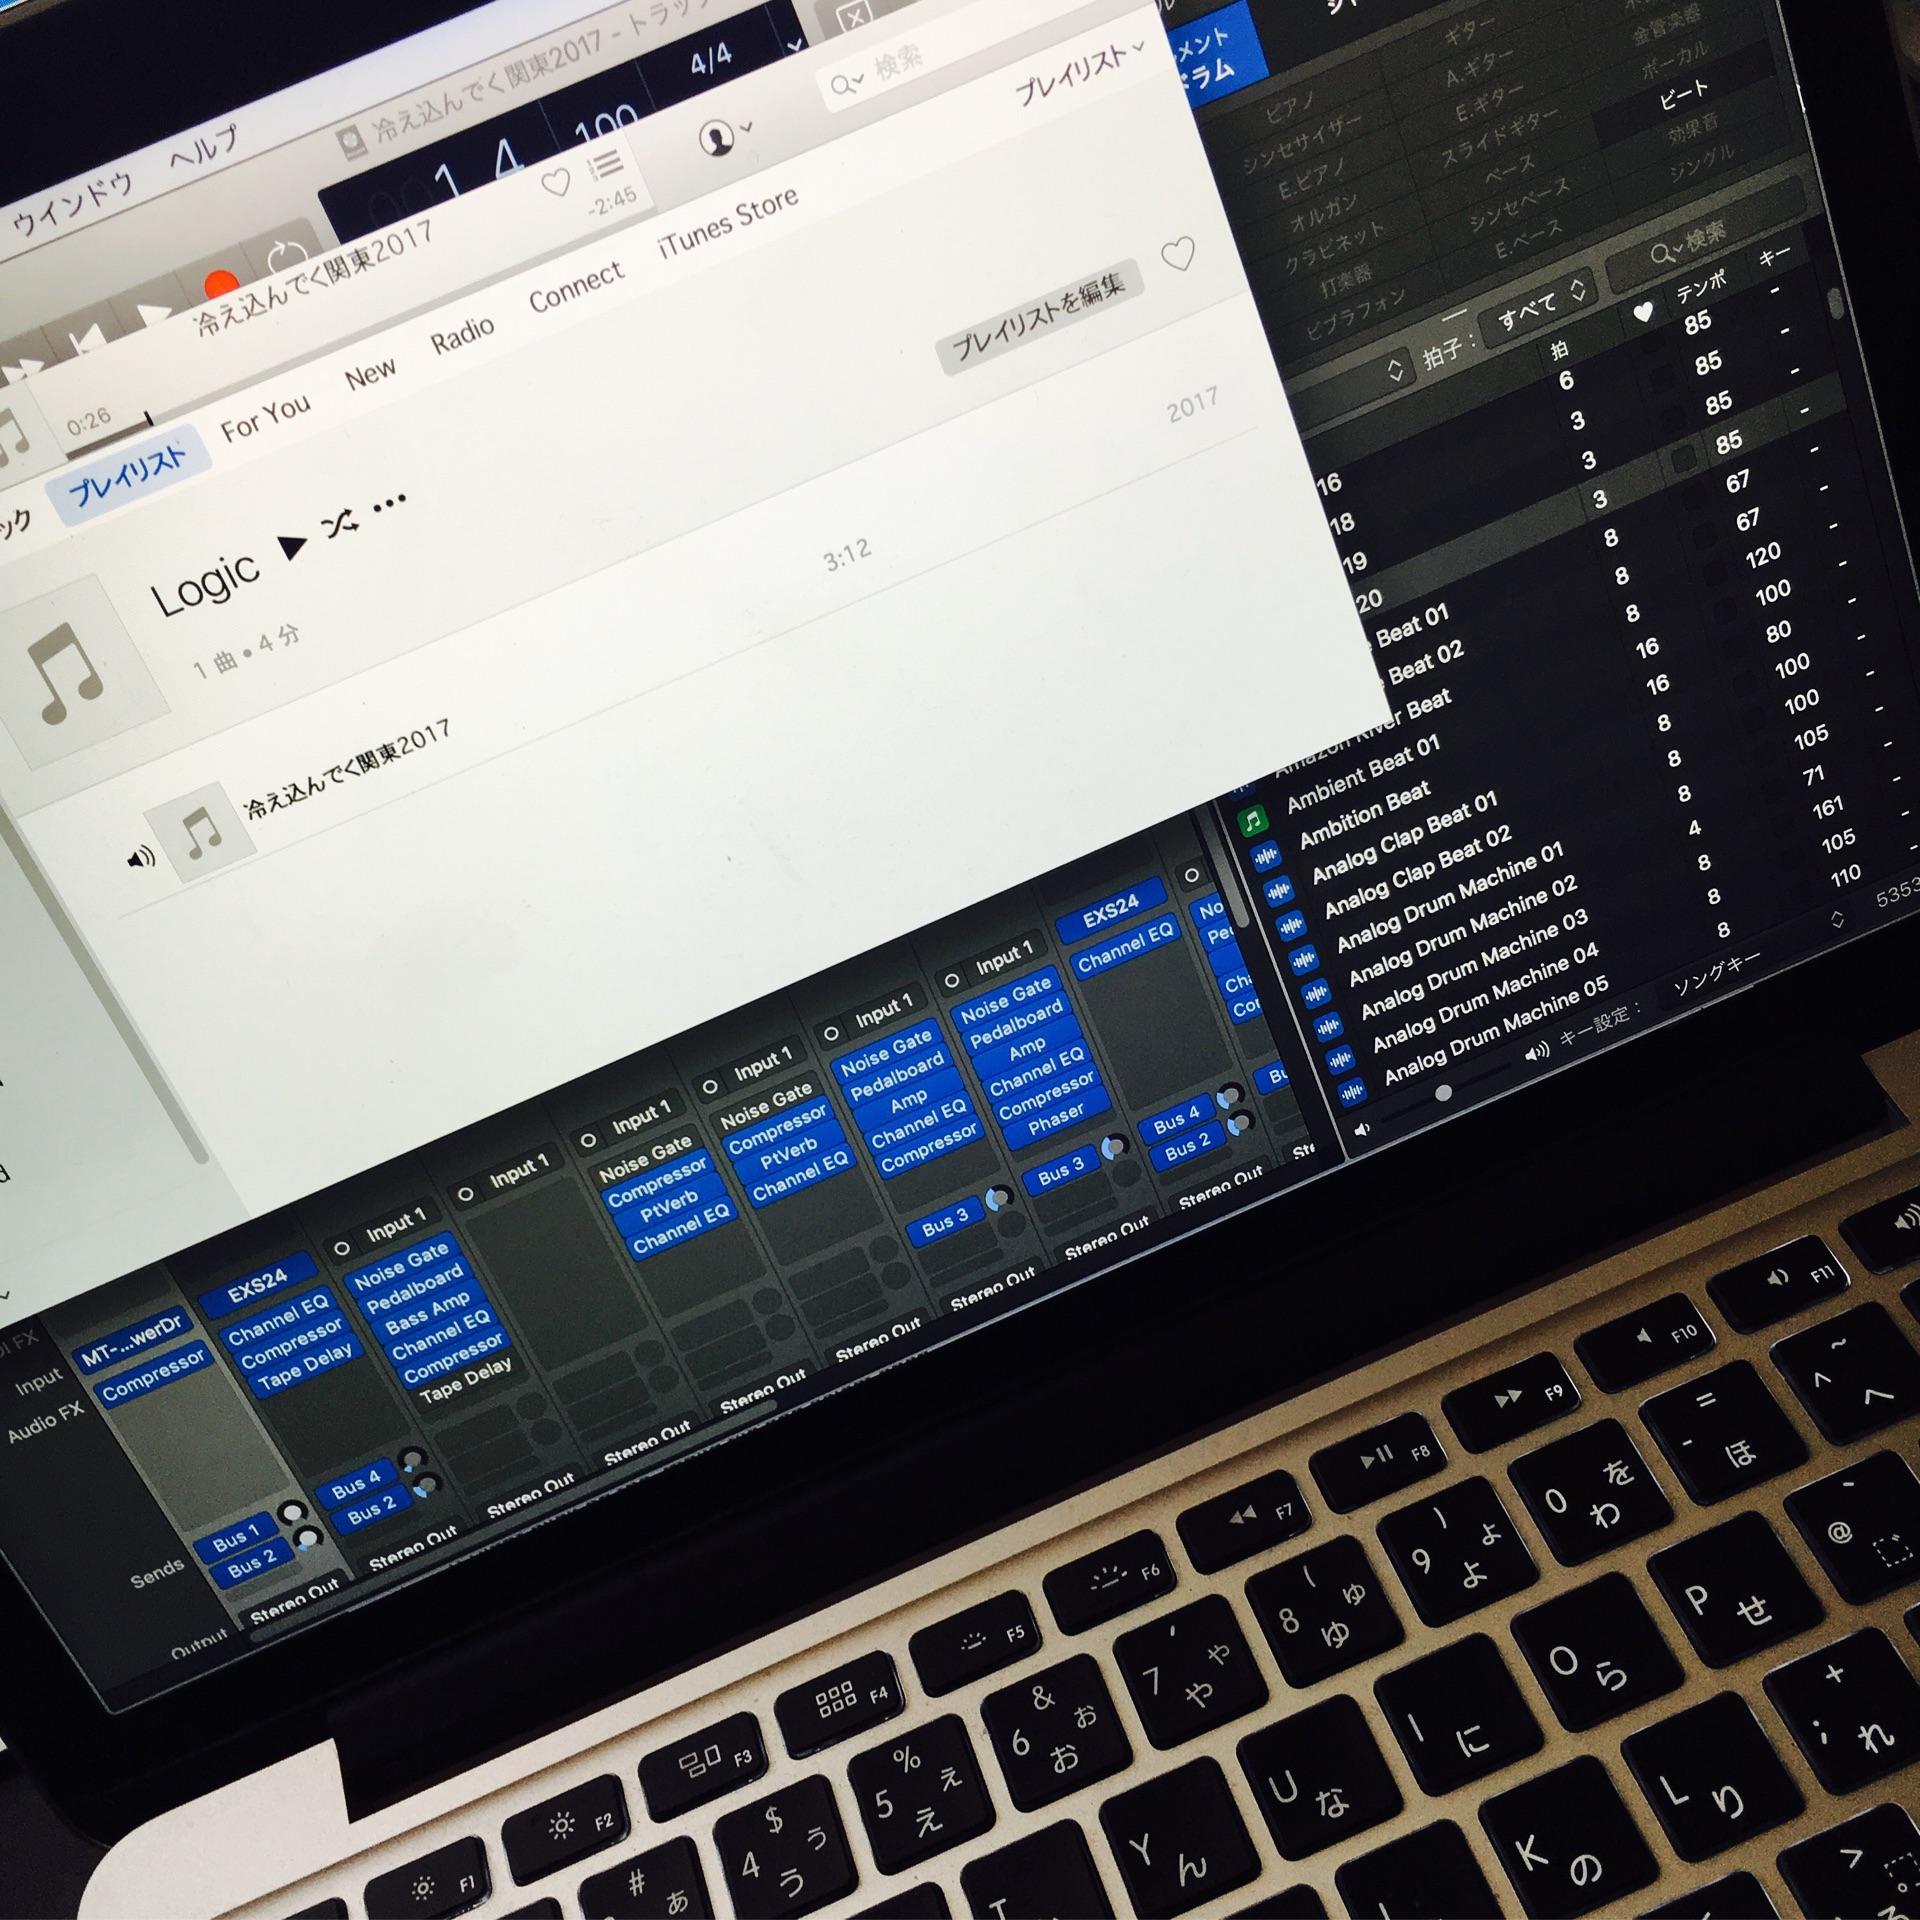This screenshot has height=1920, width=1920.
Task: Switch to the Radio tab
Action: (462, 335)
